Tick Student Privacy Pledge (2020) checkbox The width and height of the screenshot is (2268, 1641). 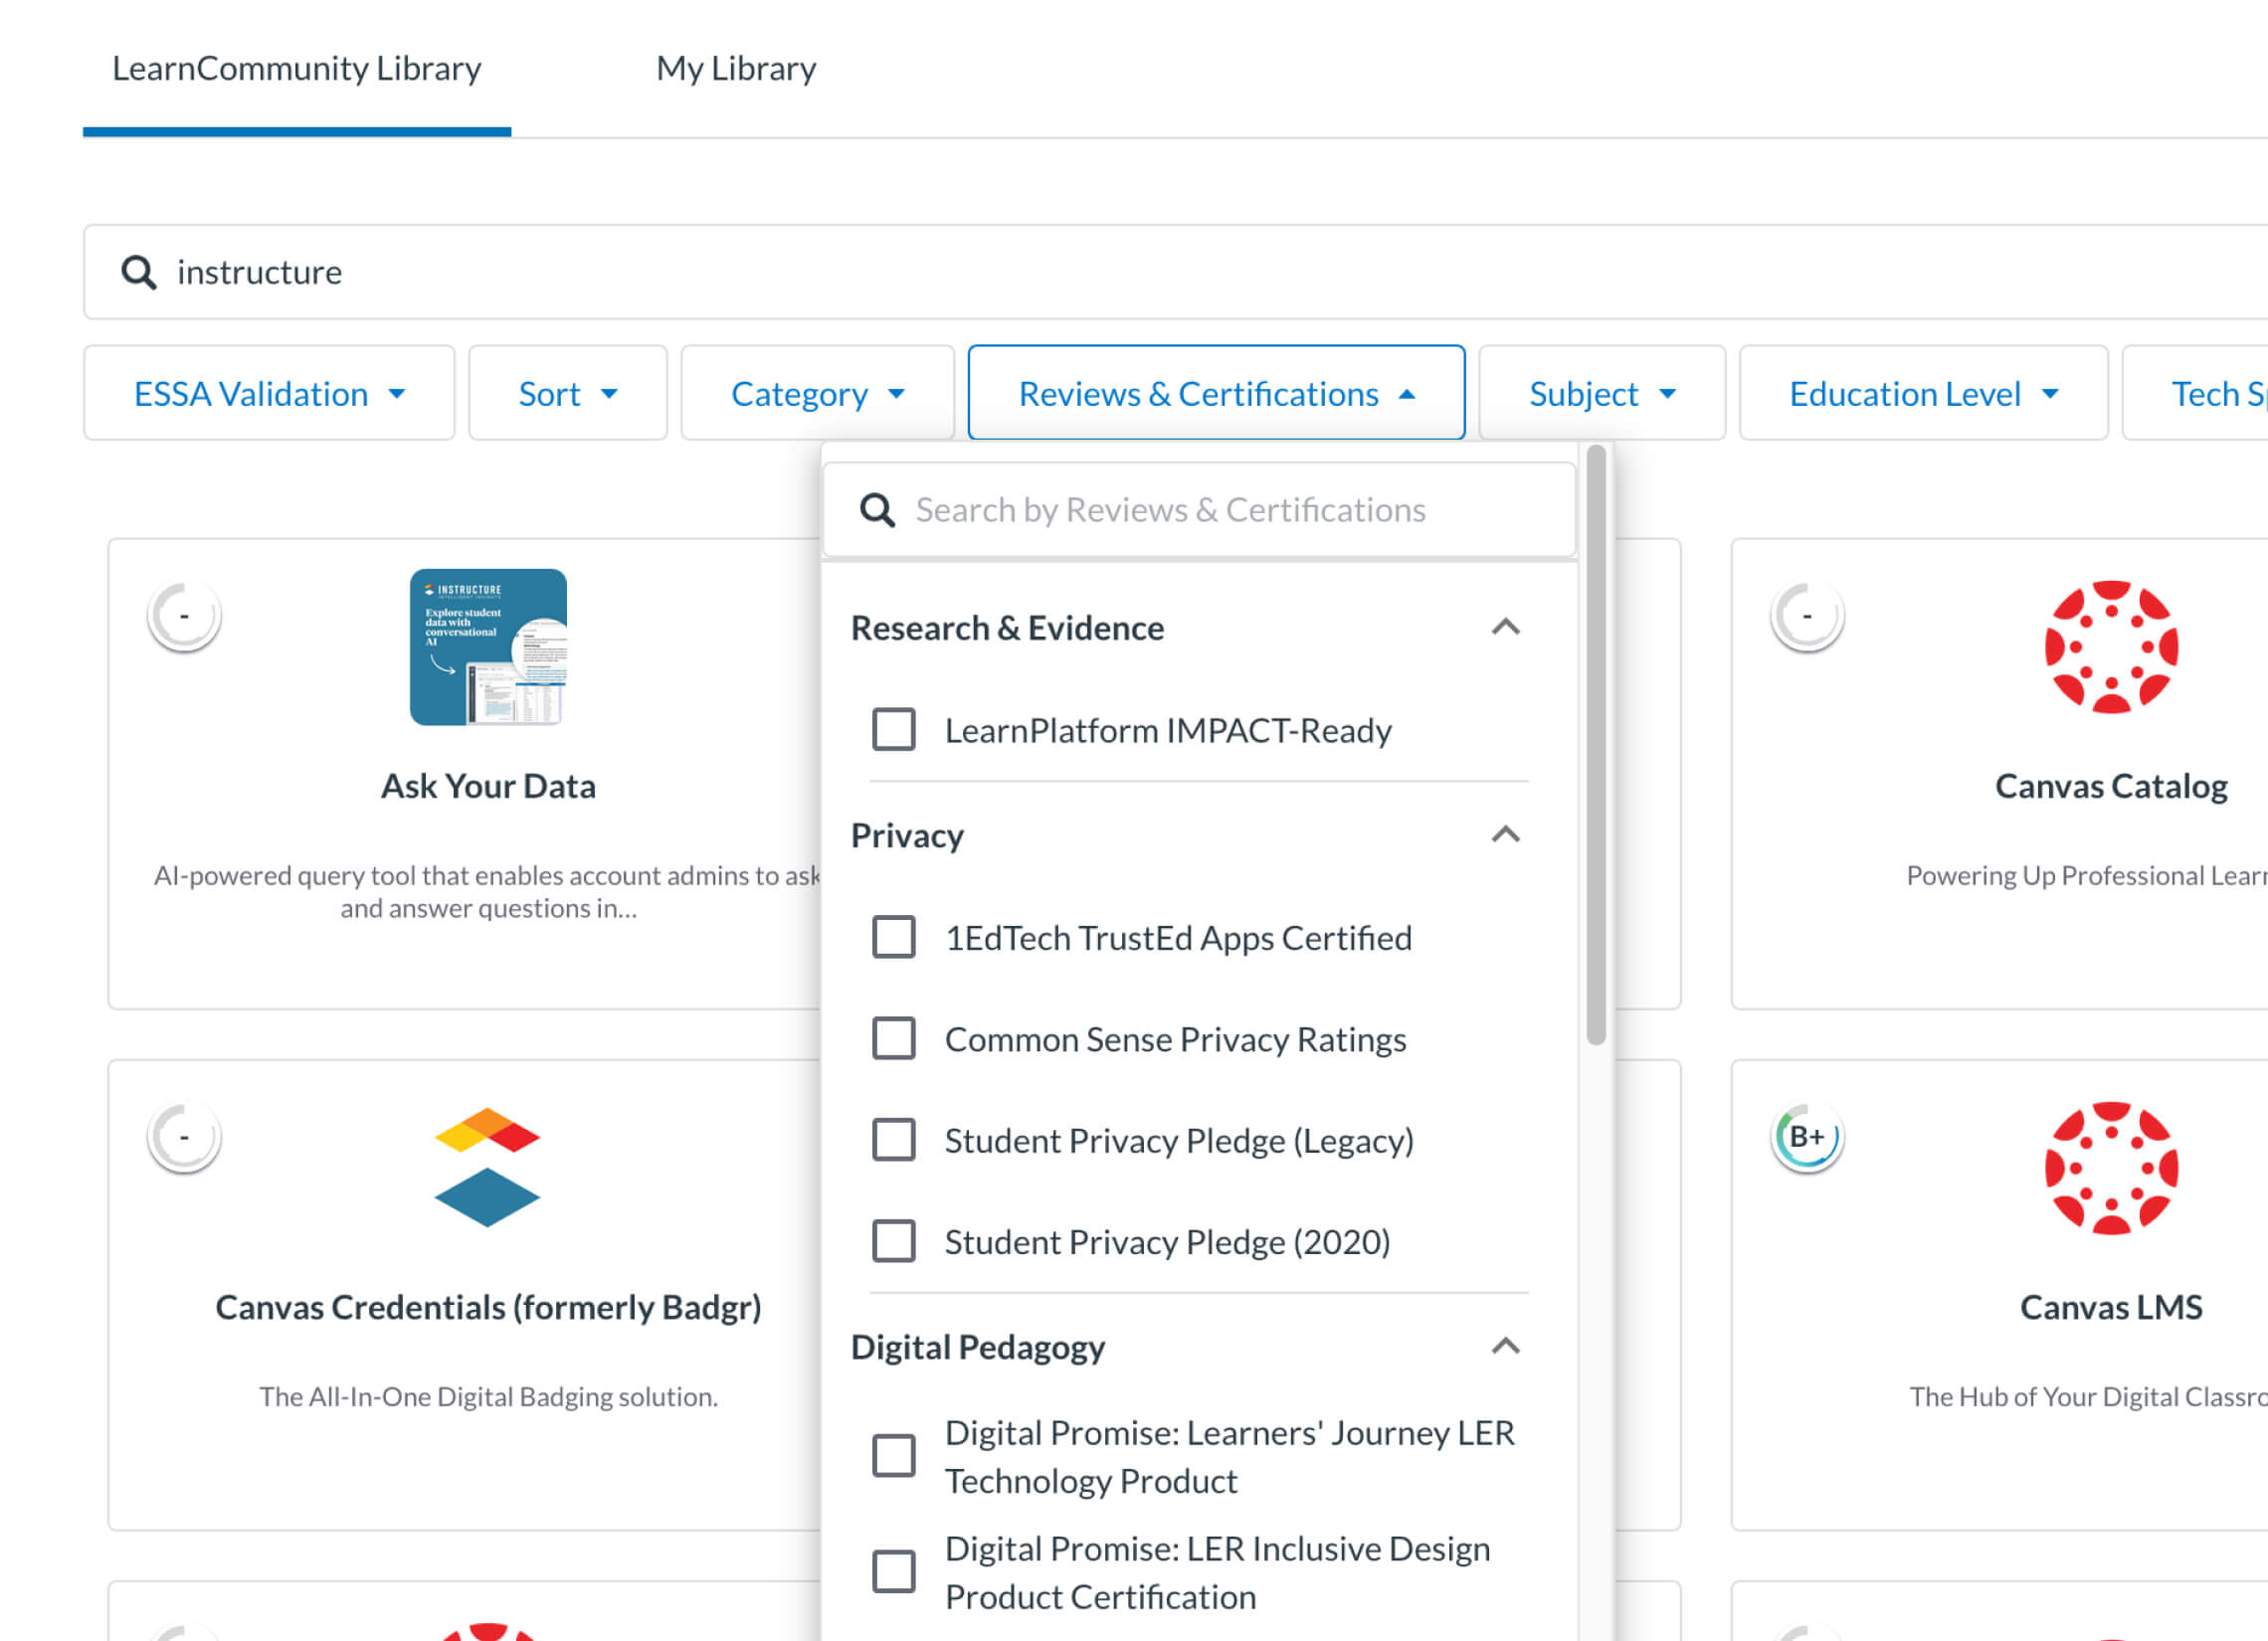point(893,1240)
